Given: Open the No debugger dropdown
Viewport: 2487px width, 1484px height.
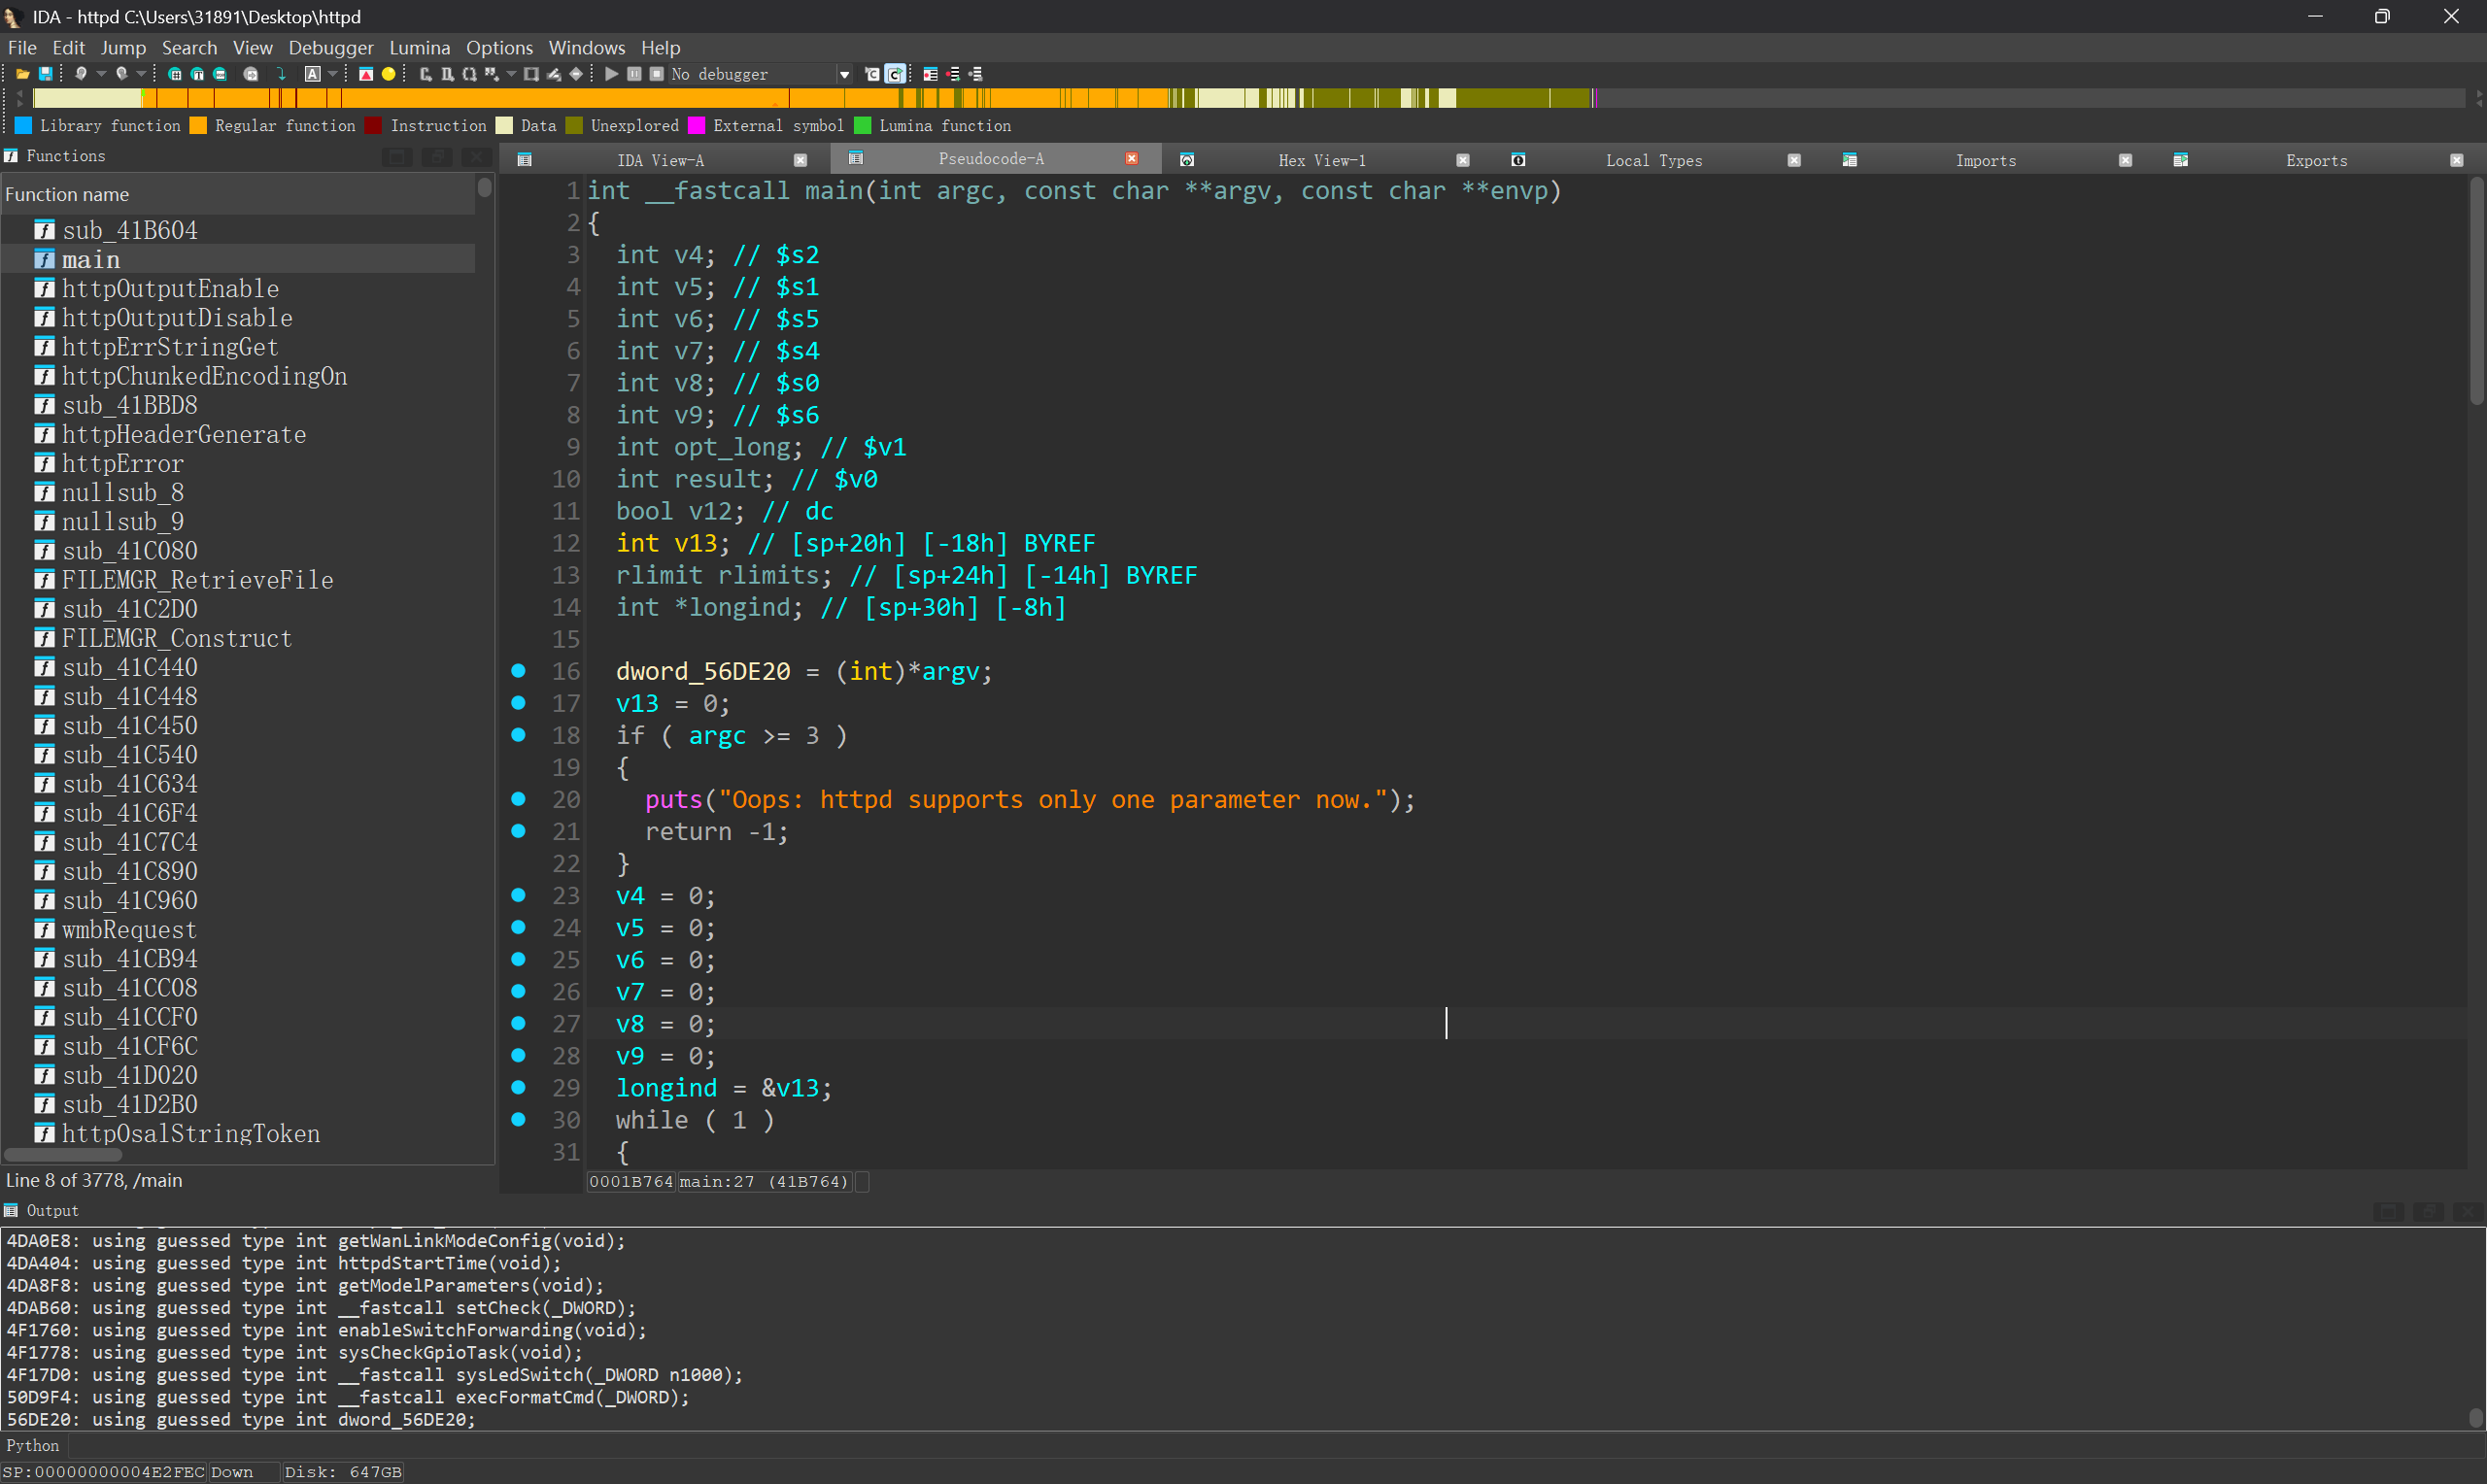Looking at the screenshot, I should [844, 74].
